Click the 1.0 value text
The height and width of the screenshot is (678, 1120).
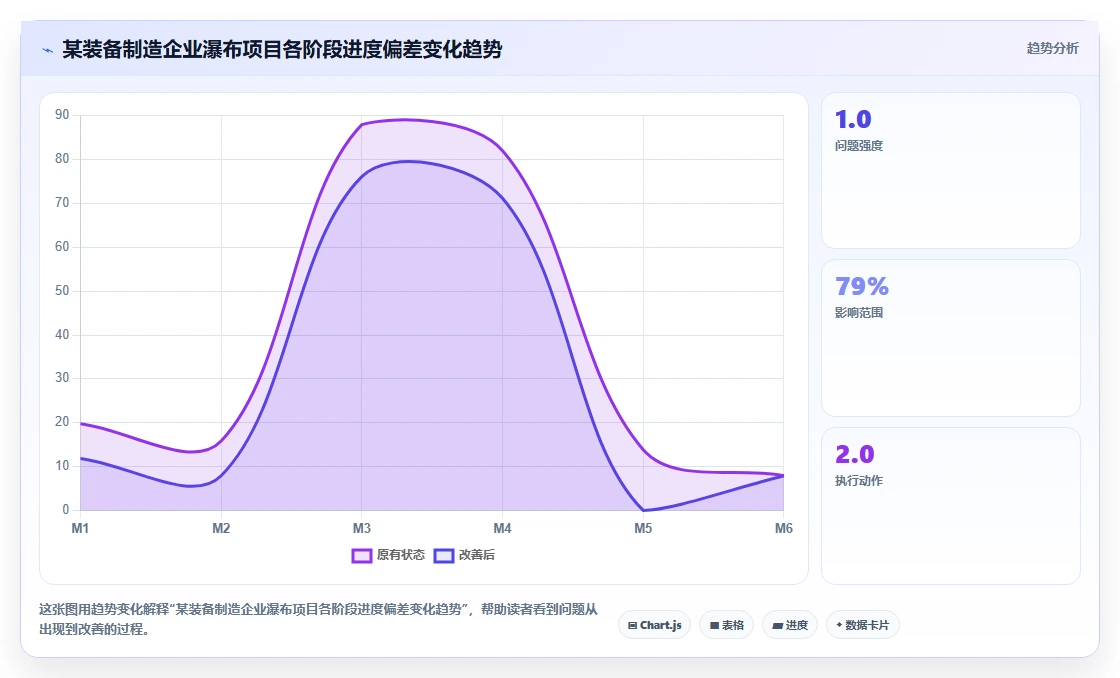pyautogui.click(x=853, y=119)
